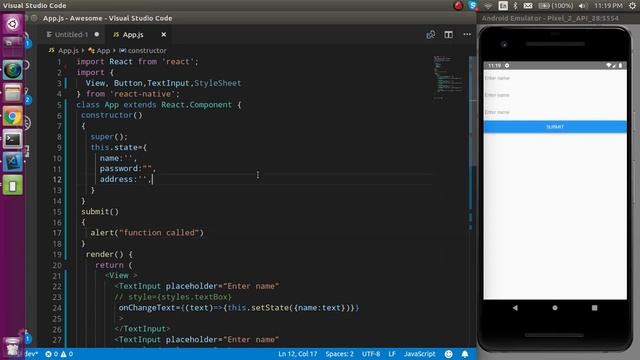Open the keyboard input source indicator
Image resolution: width=640 pixels, height=360 pixels.
(503, 6)
